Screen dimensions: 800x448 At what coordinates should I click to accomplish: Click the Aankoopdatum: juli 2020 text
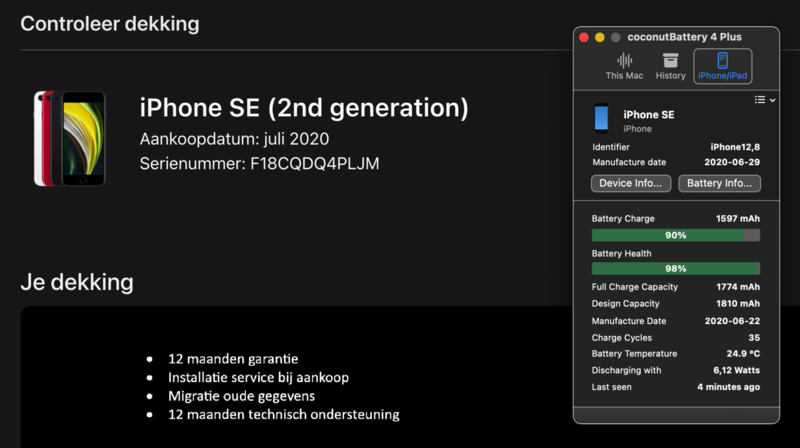235,139
